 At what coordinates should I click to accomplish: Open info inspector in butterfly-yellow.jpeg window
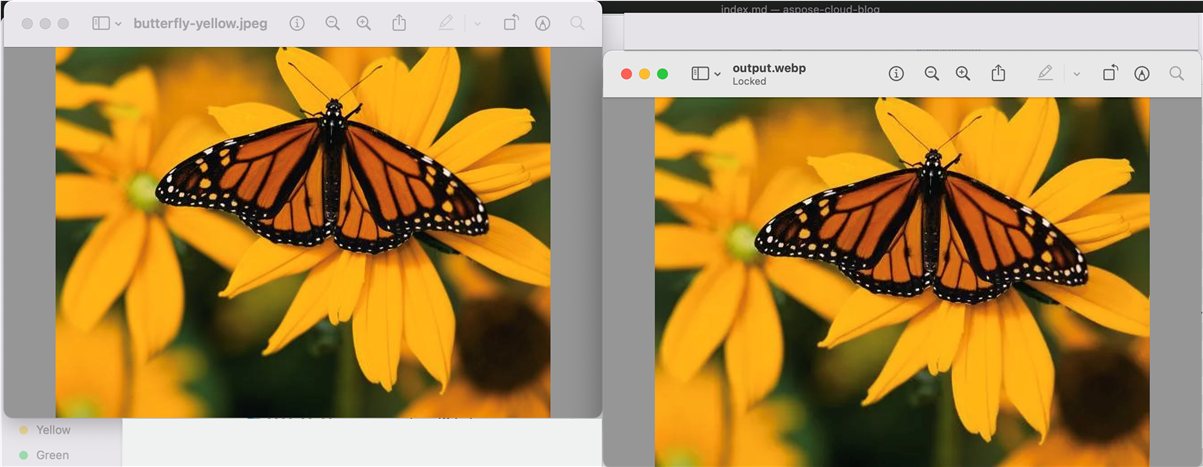297,23
